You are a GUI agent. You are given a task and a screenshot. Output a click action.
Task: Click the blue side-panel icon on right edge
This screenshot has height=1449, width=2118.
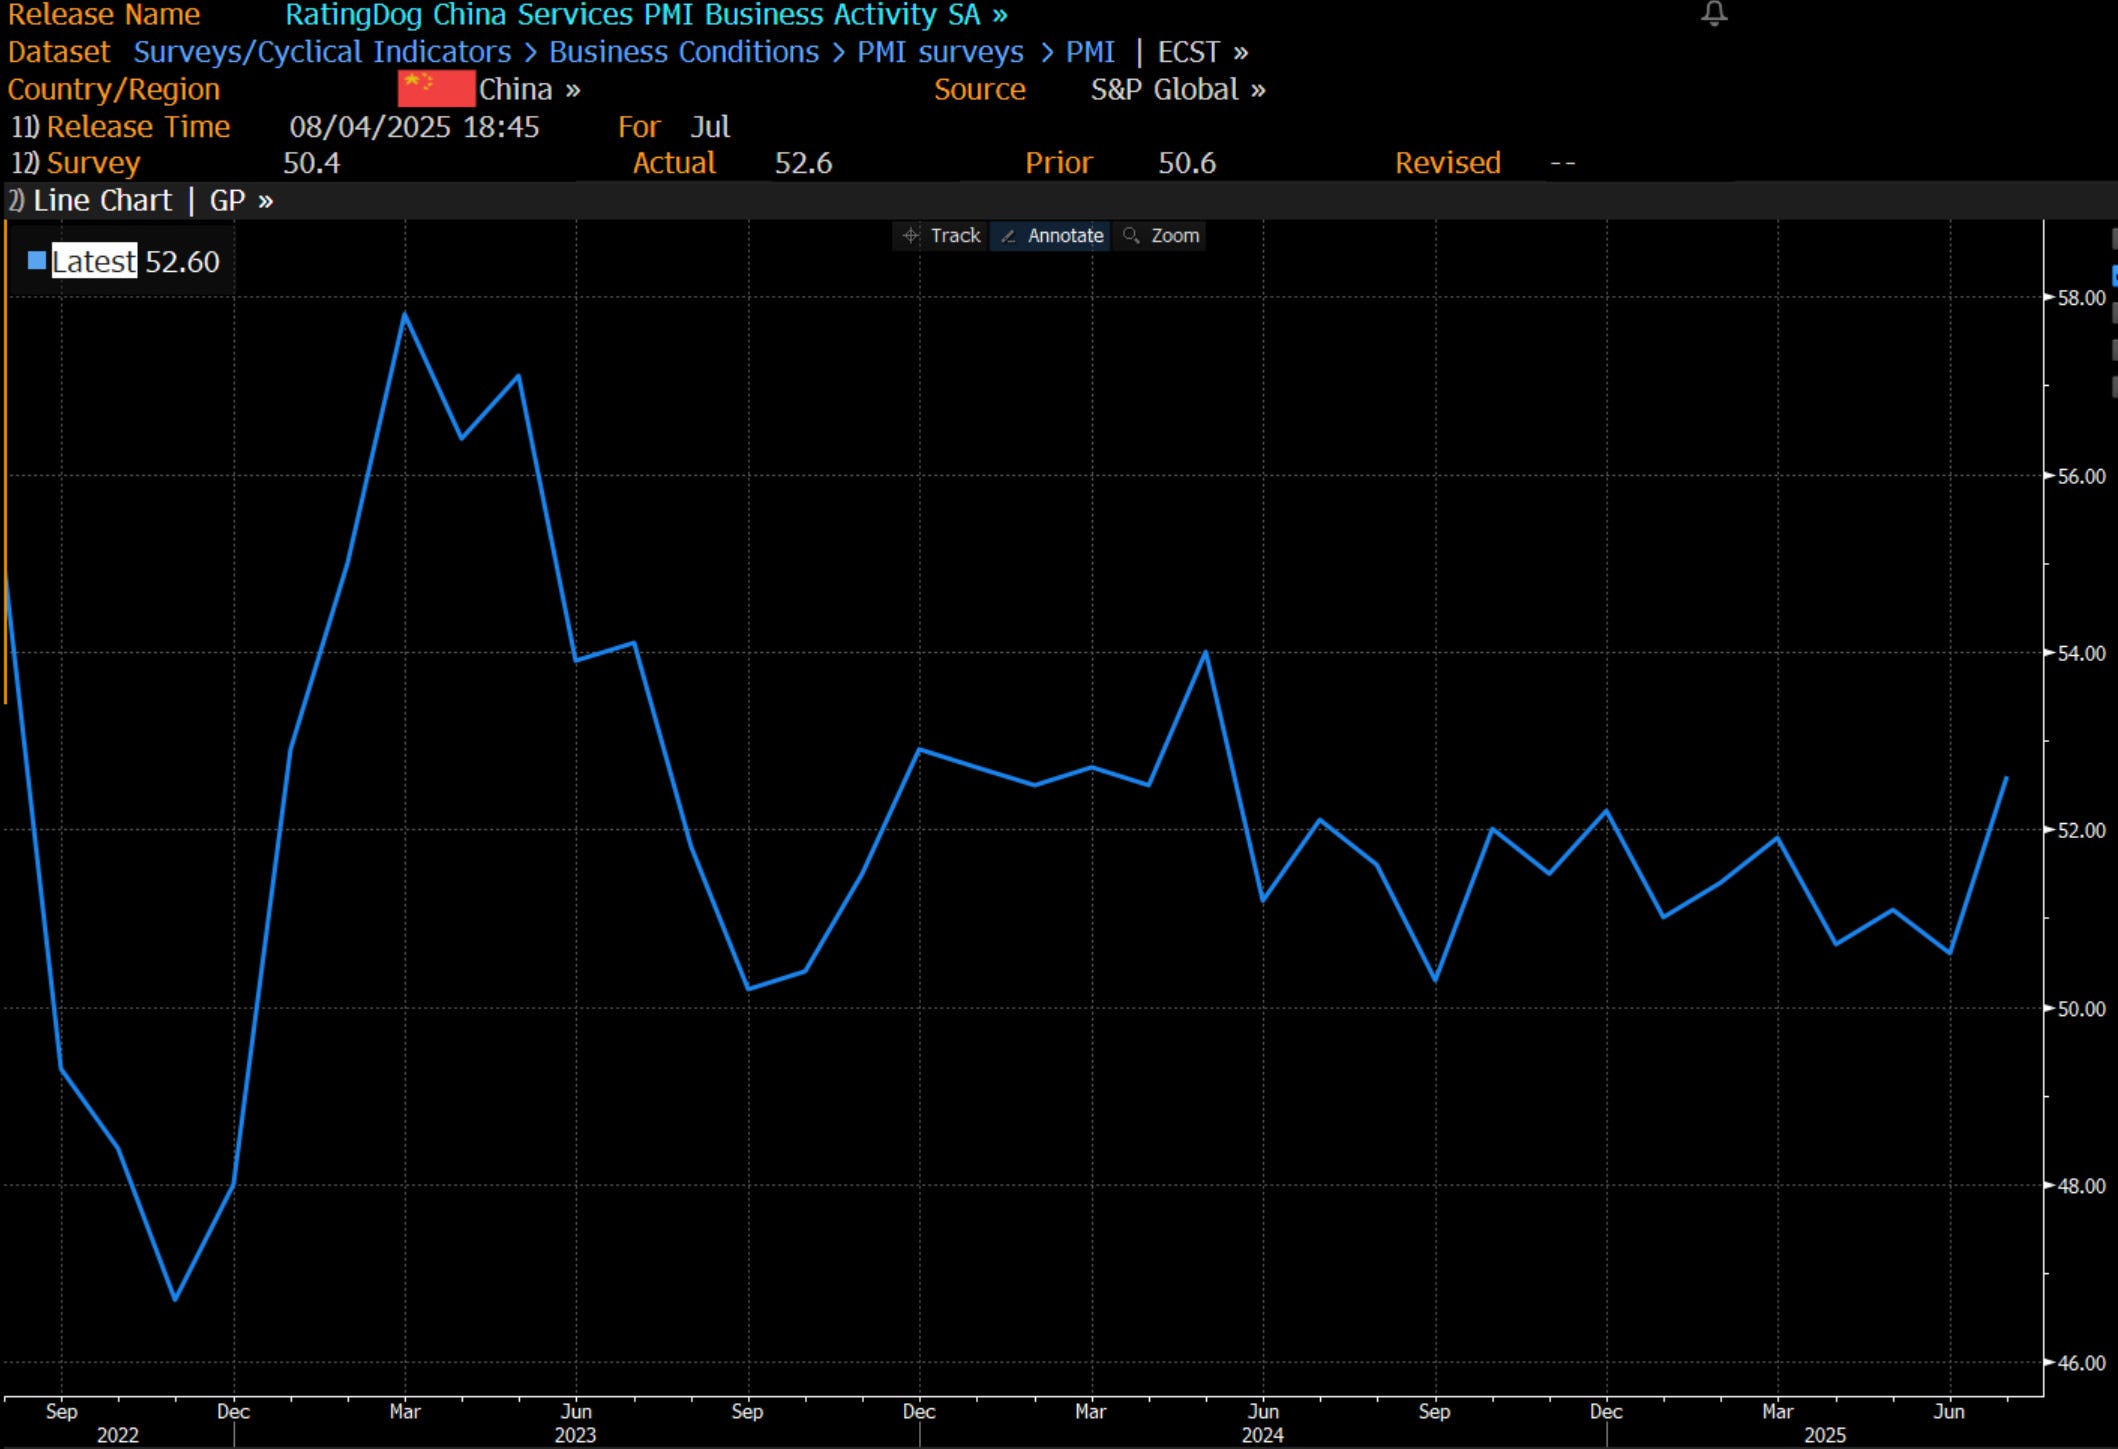tap(2113, 275)
